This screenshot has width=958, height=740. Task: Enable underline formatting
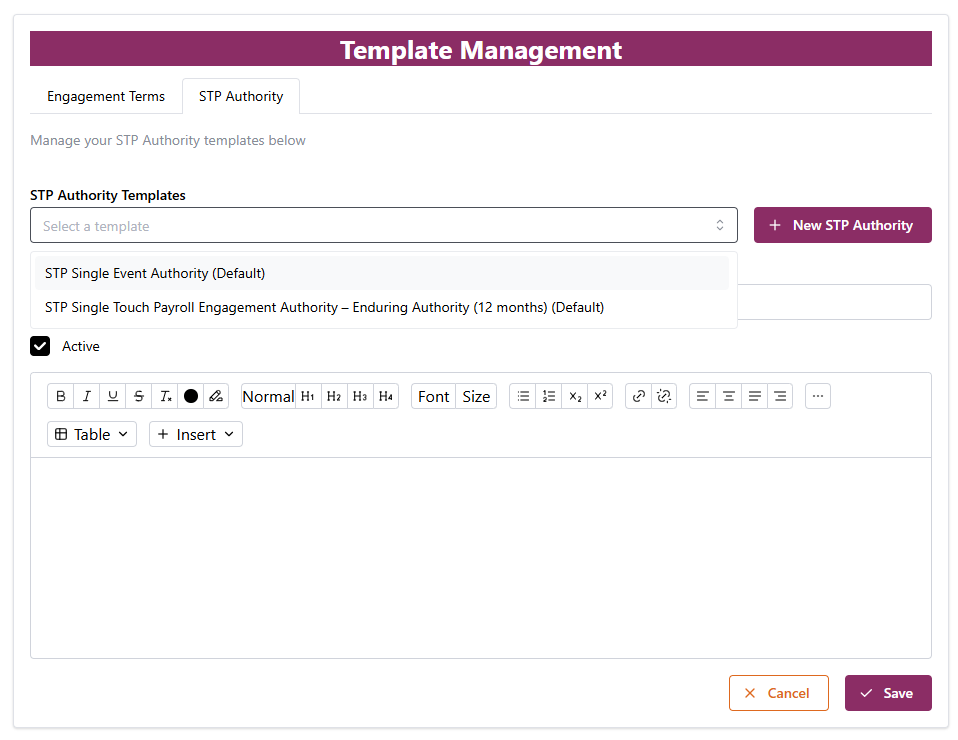[x=113, y=396]
